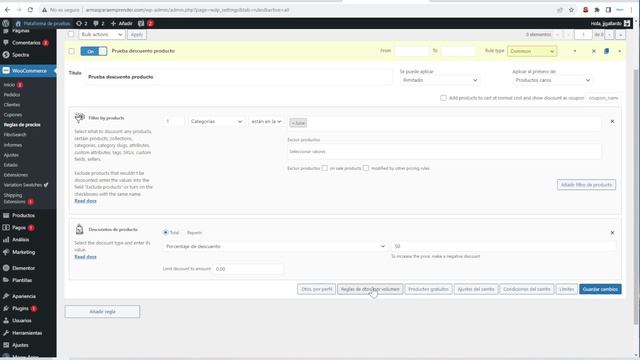Click Condiciones del carrito button
The width and height of the screenshot is (640, 360).
coord(527,289)
